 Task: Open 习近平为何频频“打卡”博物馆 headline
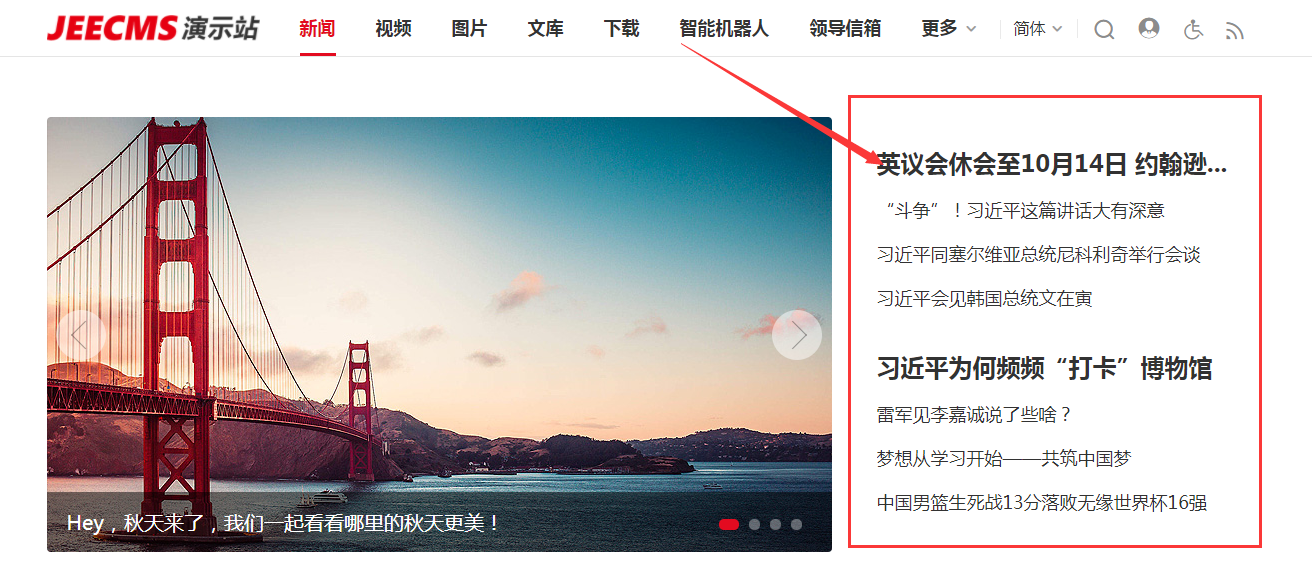1044,368
